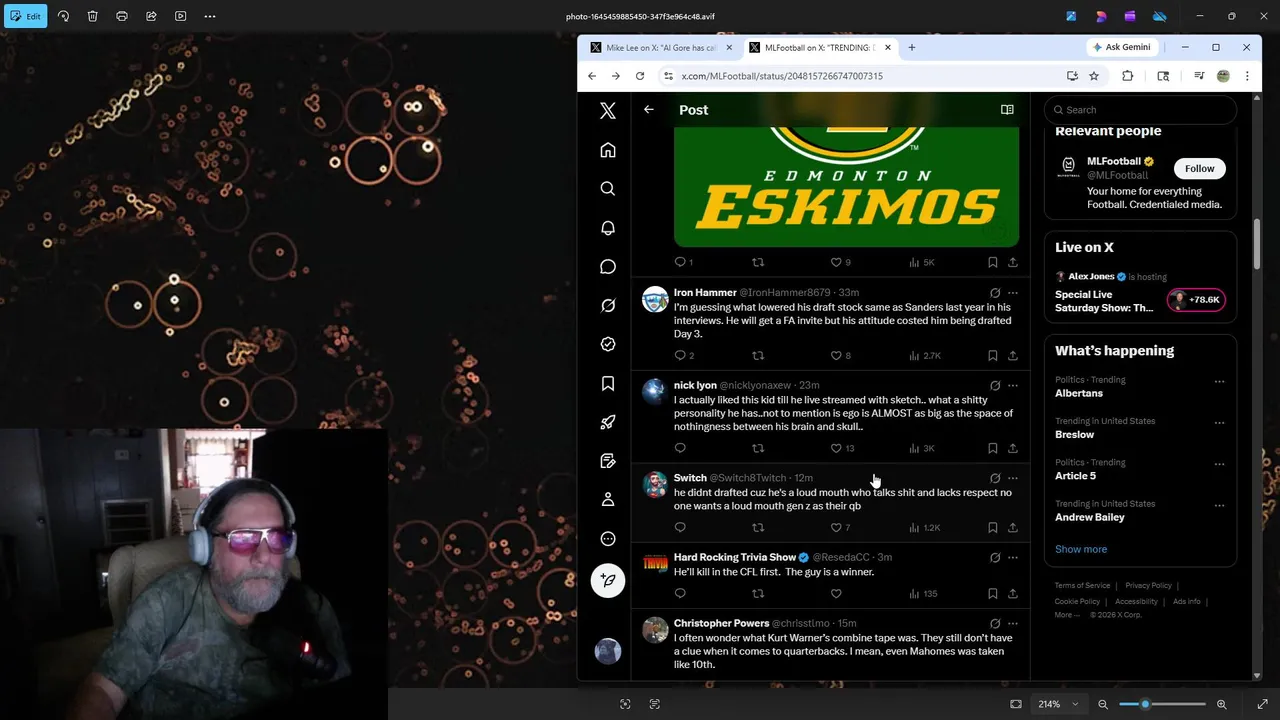Fit photo to window in Photos
This screenshot has width=1280, height=720.
pyautogui.click(x=1016, y=704)
